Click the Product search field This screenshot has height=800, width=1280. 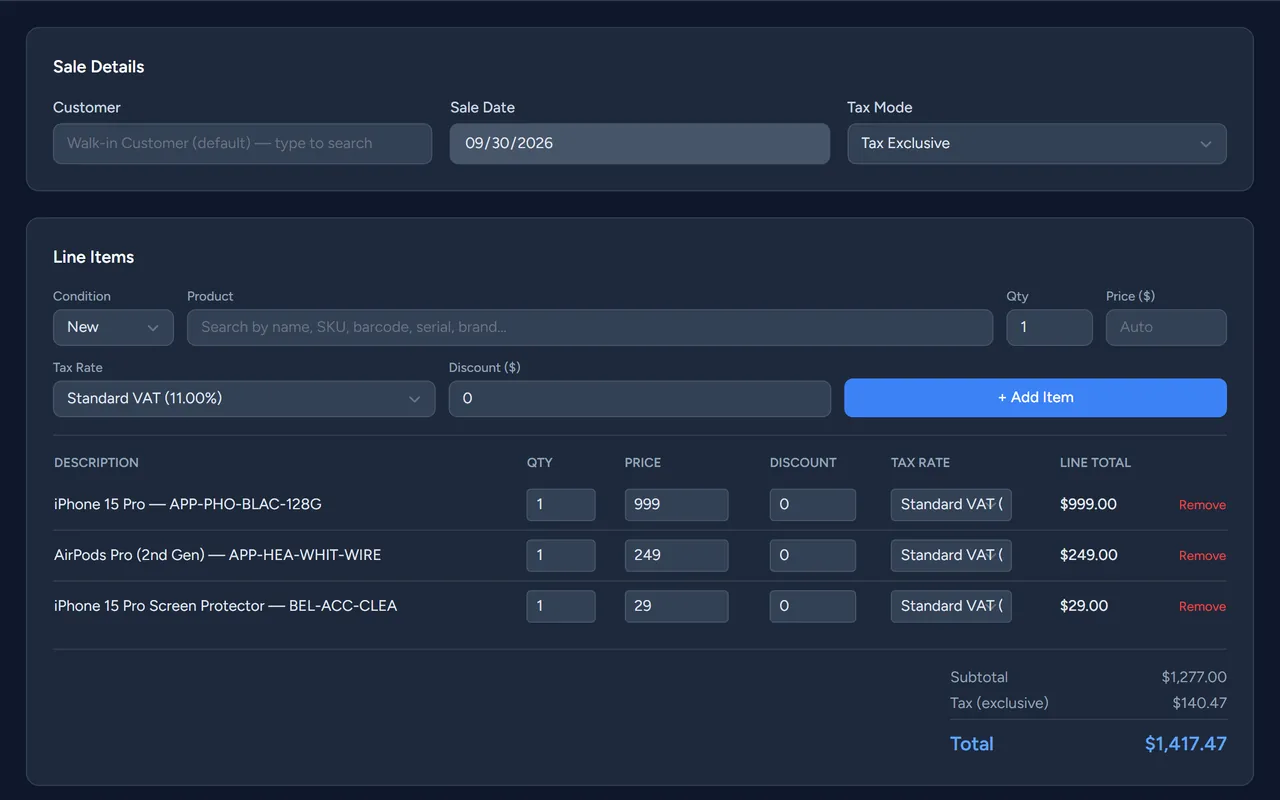[590, 327]
